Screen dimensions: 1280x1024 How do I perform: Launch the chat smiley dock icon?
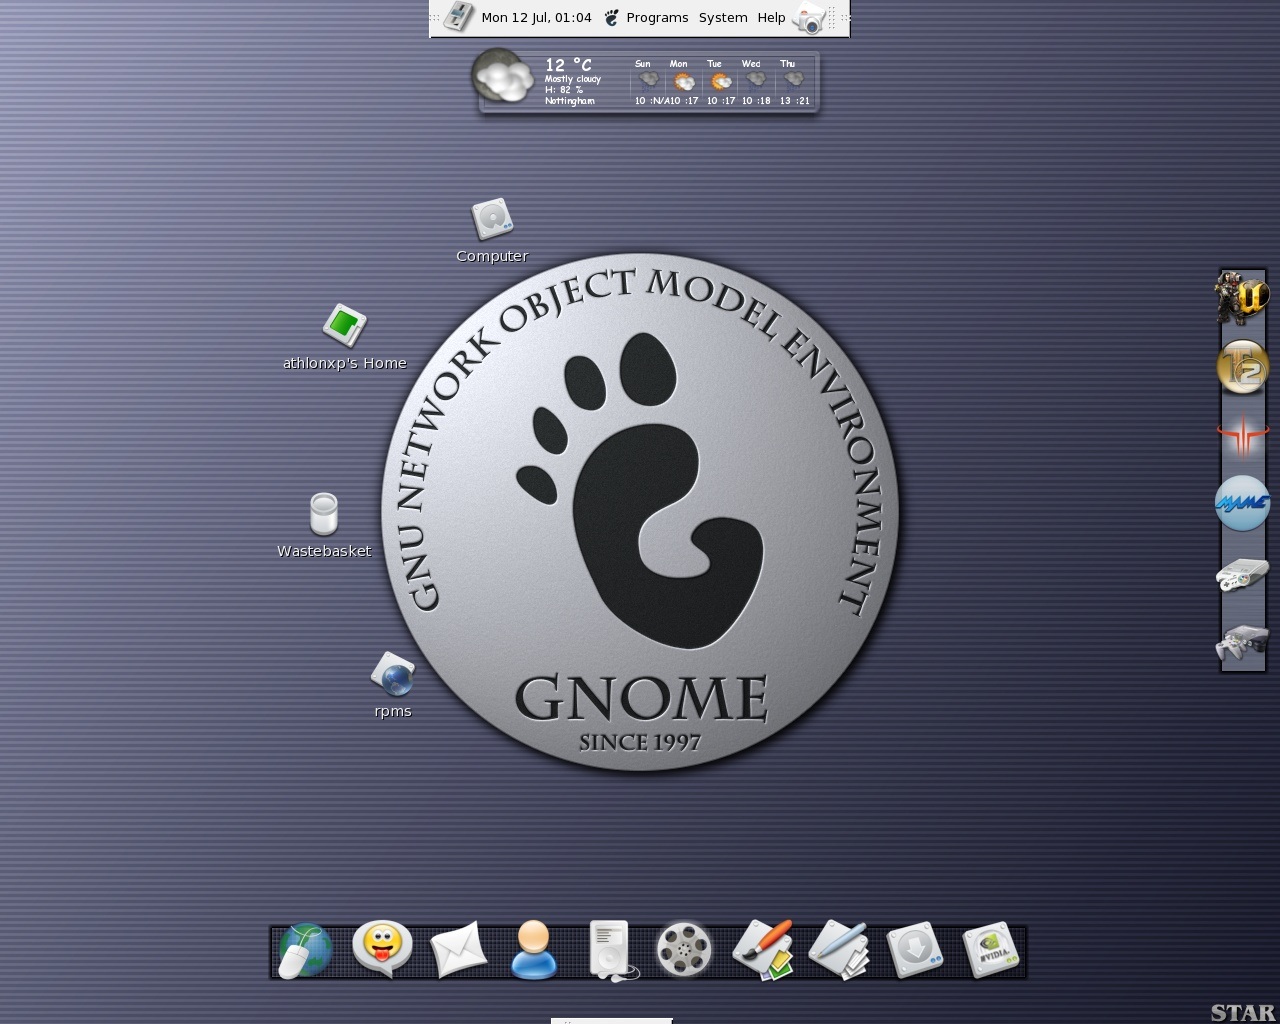(382, 949)
